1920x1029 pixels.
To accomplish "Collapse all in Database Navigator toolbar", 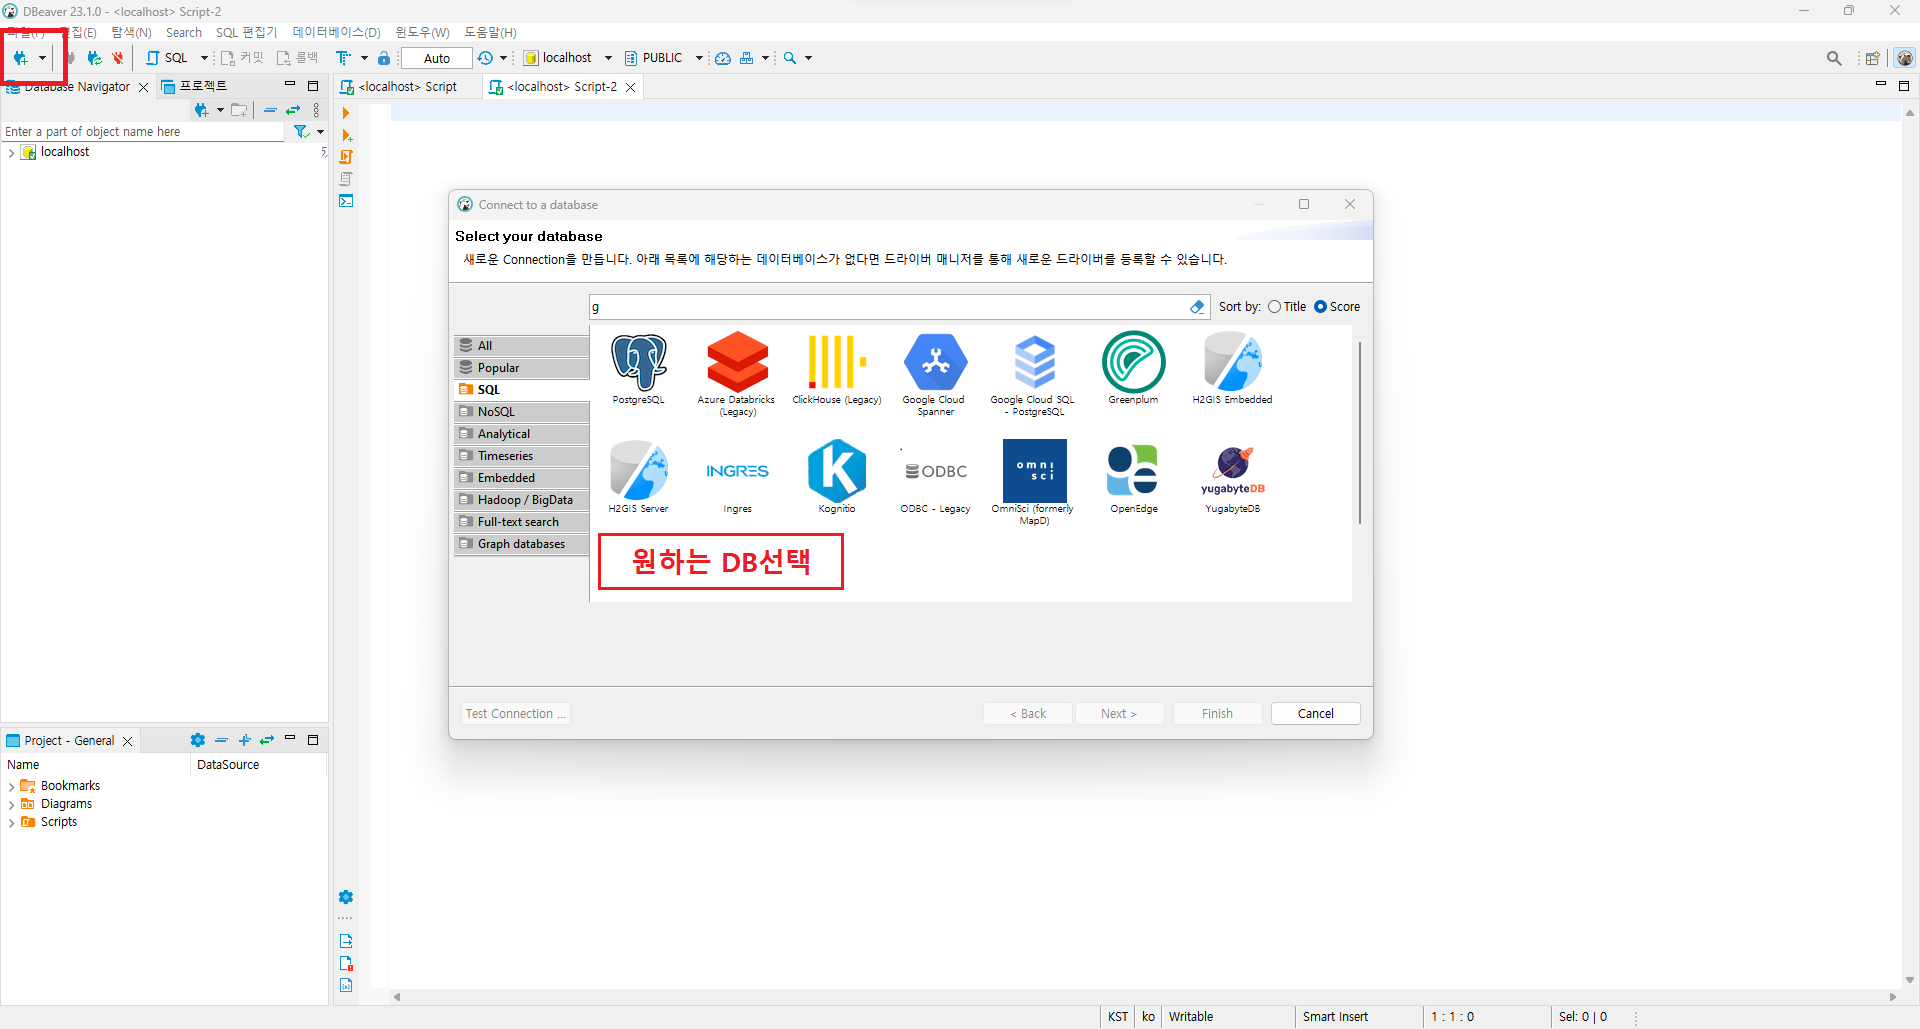I will coord(270,110).
